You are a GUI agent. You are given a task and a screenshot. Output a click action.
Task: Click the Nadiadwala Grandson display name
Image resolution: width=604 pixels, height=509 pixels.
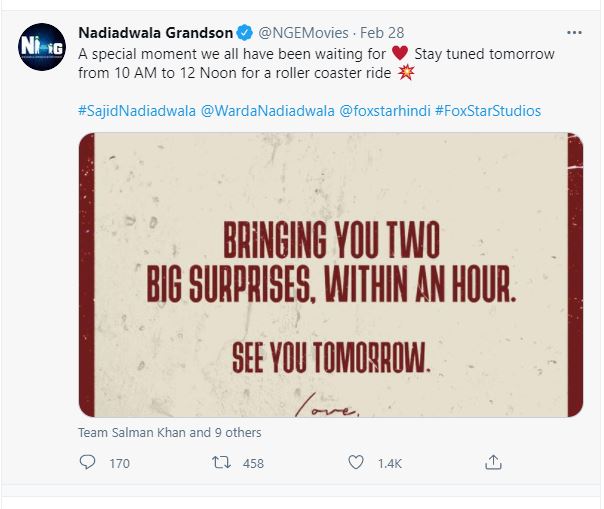[x=156, y=33]
